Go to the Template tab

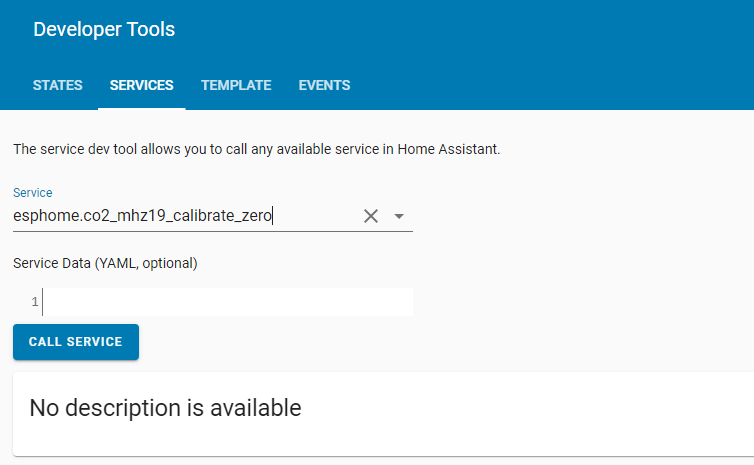236,85
